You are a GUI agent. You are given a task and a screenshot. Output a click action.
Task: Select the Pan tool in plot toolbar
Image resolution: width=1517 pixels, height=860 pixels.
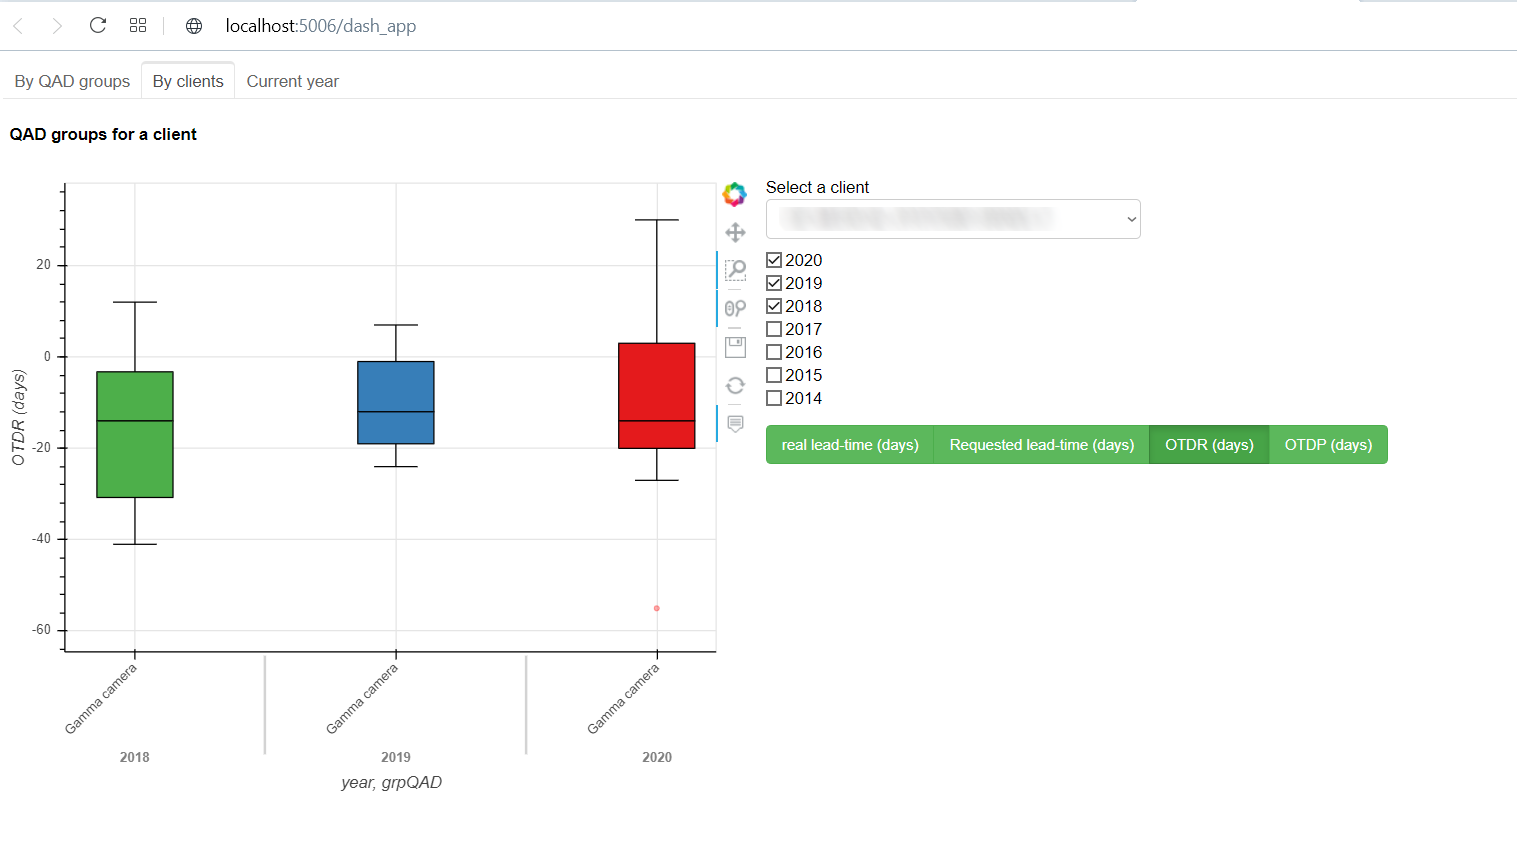click(735, 233)
